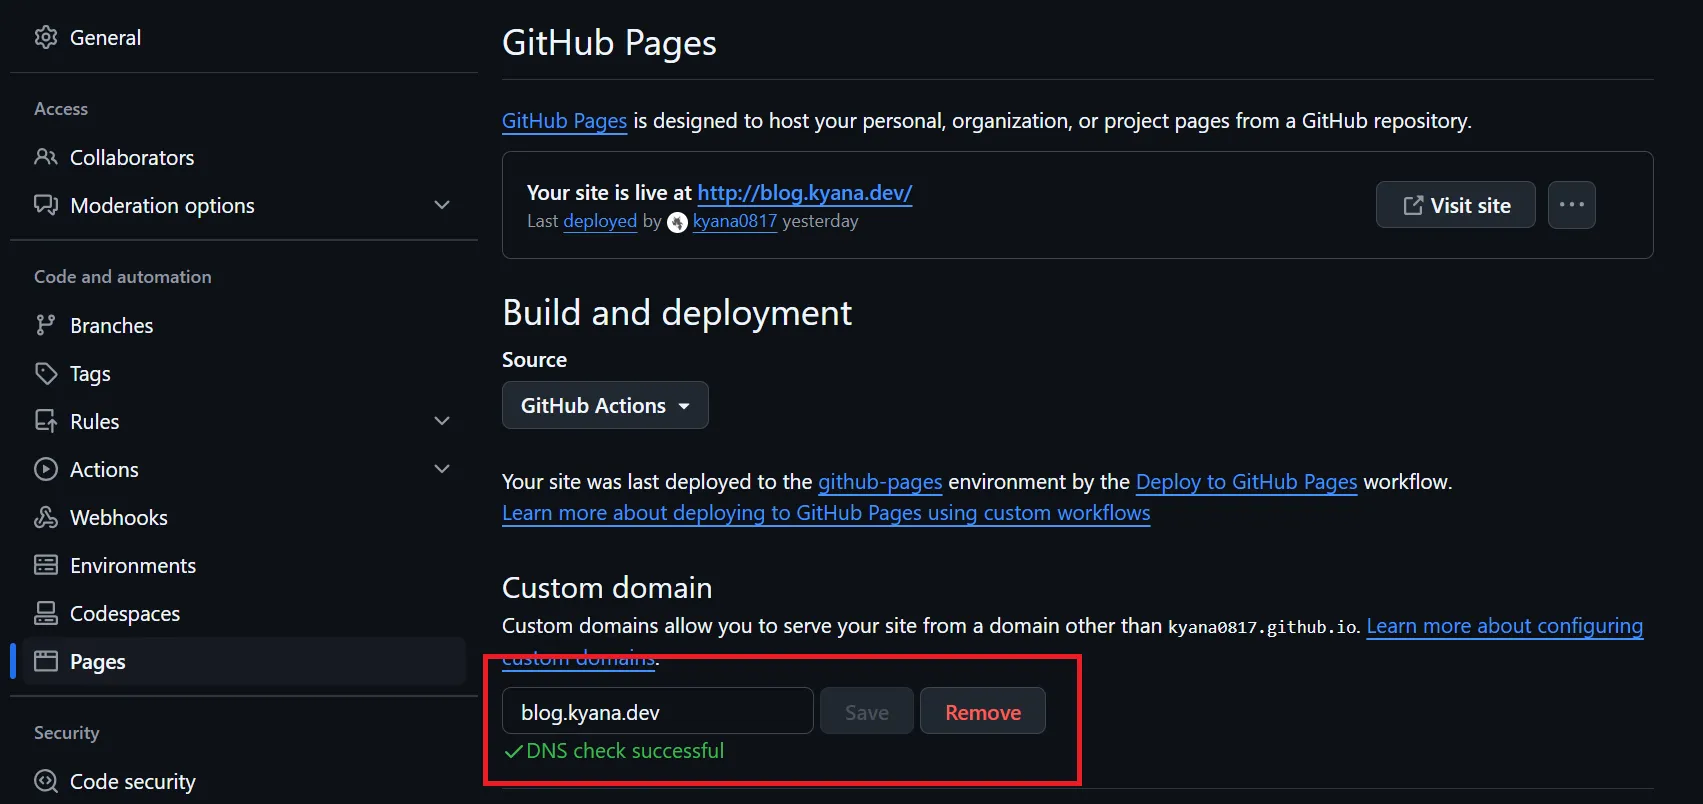Click the Codespaces icon
The image size is (1703, 804).
(x=45, y=613)
